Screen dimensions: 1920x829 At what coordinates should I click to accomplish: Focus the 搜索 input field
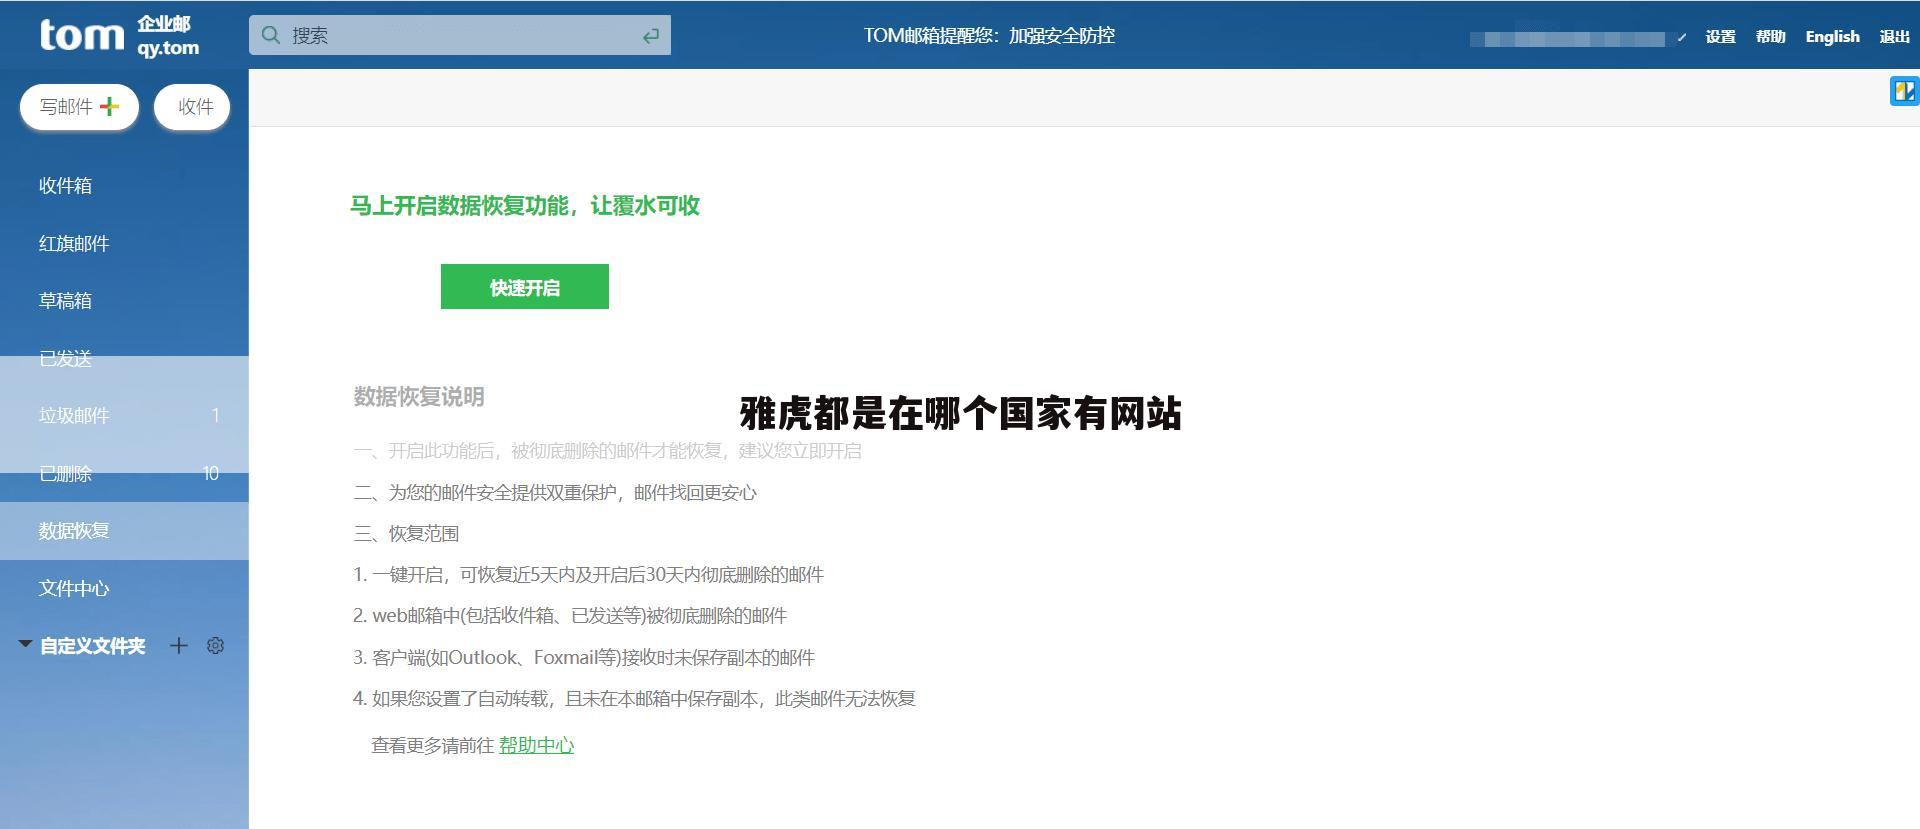point(460,35)
